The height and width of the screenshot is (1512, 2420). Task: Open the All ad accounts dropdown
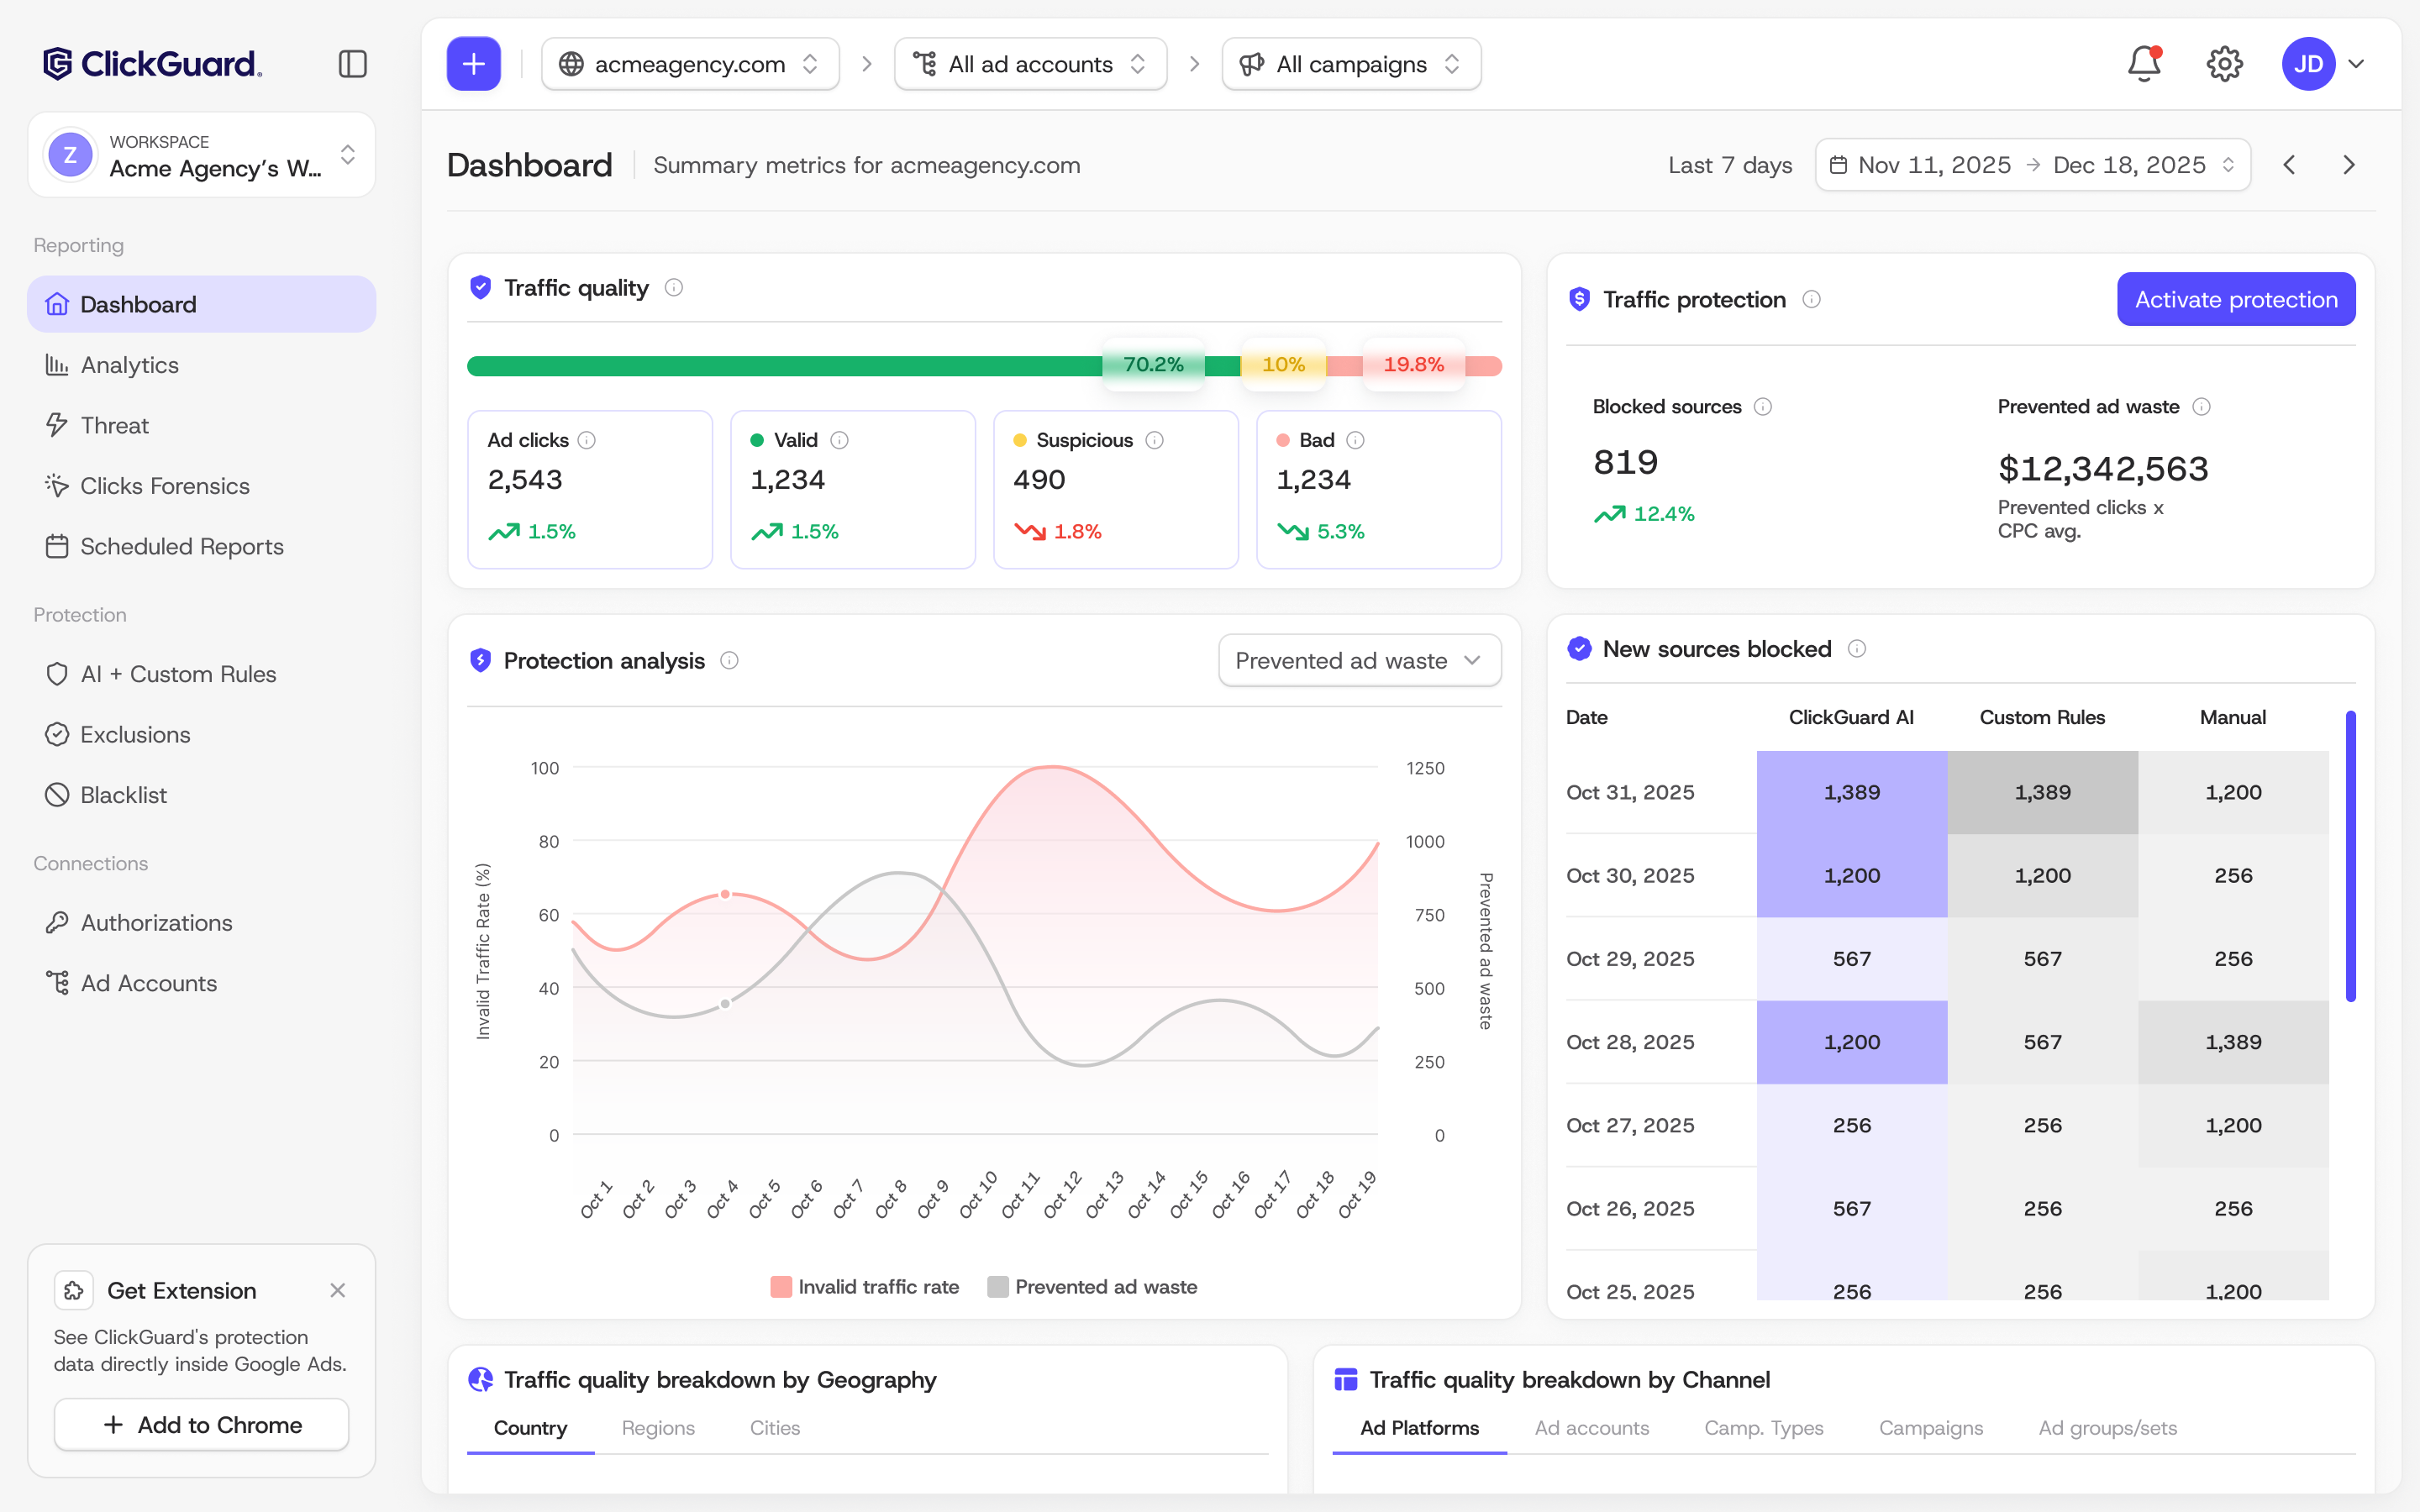(1030, 64)
